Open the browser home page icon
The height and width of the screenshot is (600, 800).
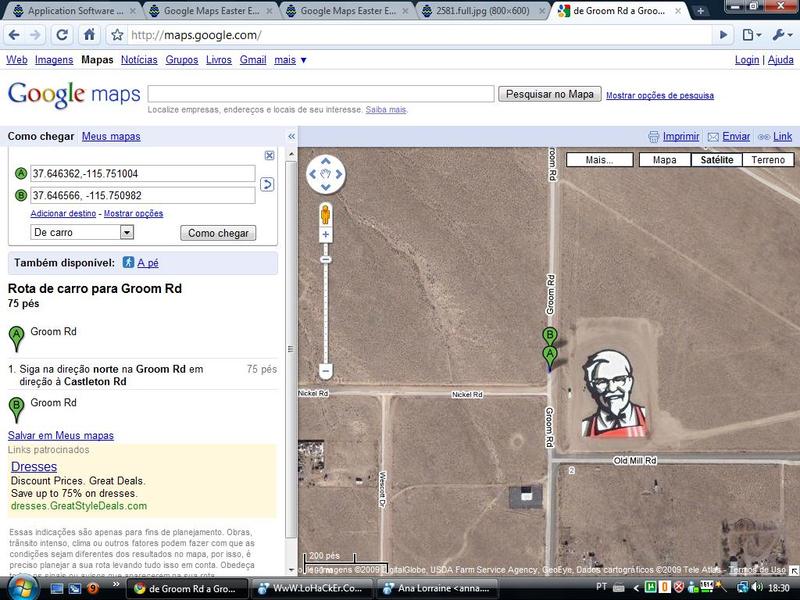(89, 35)
